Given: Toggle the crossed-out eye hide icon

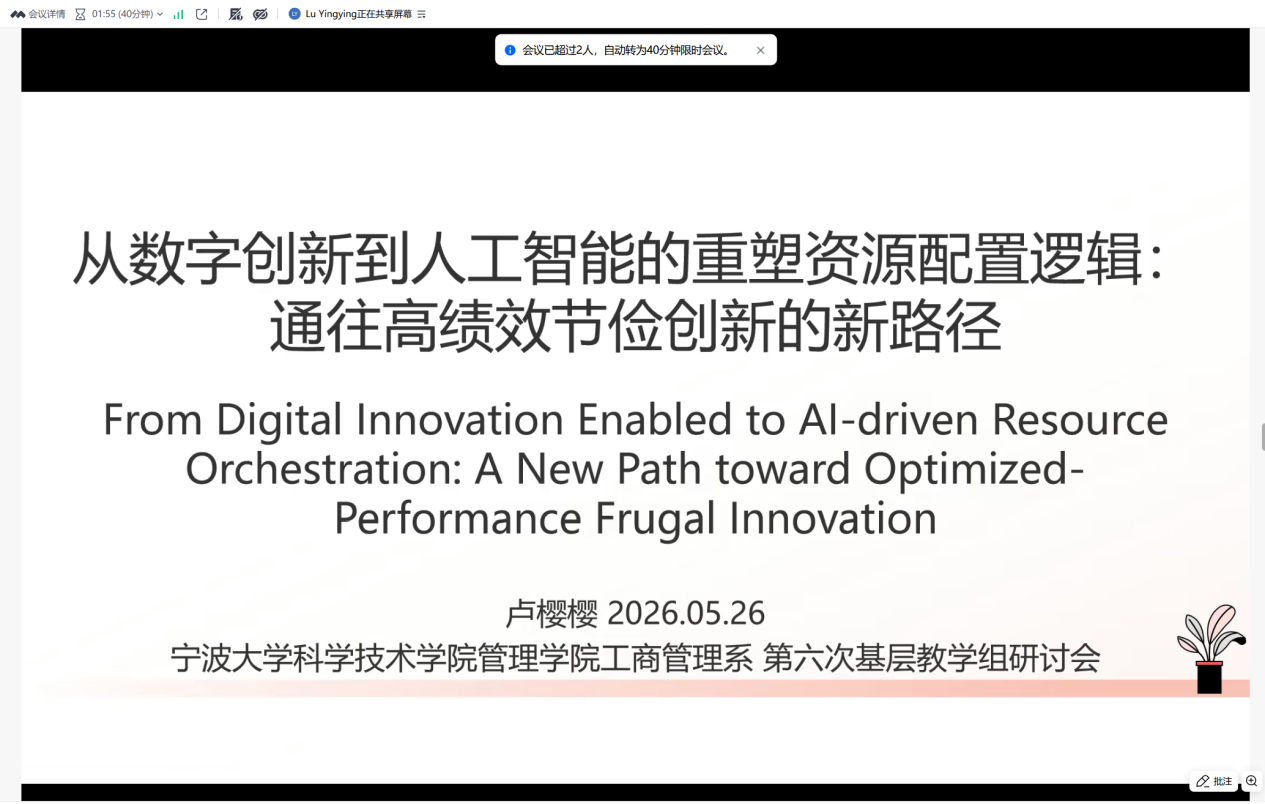Looking at the screenshot, I should tap(261, 14).
